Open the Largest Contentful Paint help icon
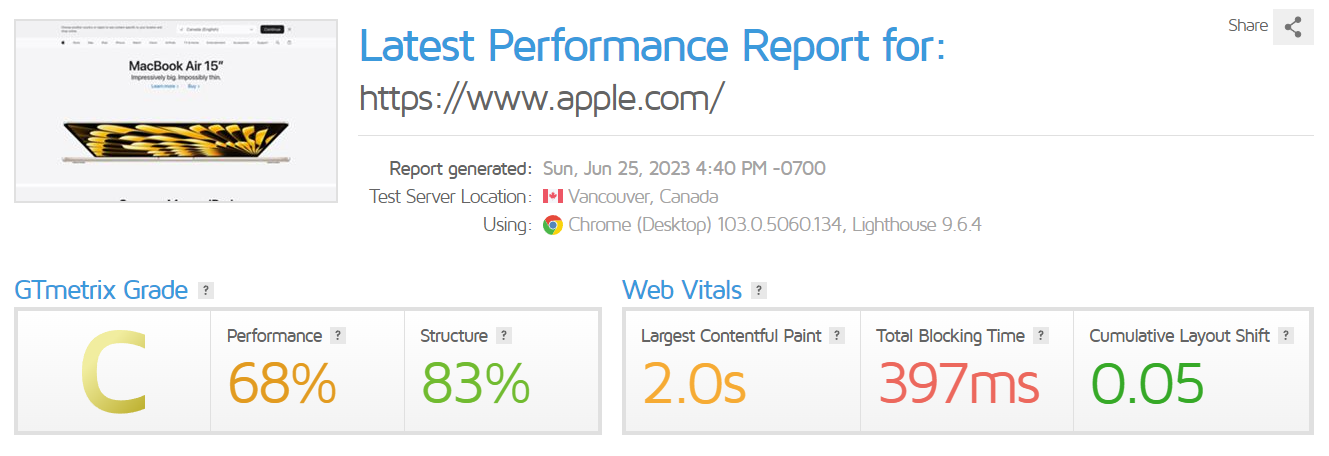Screen dimensions: 1329x456 point(837,336)
